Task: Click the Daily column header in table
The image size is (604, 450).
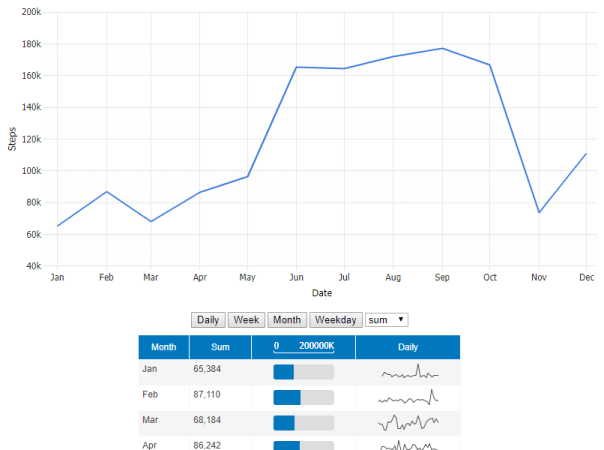Action: (408, 347)
